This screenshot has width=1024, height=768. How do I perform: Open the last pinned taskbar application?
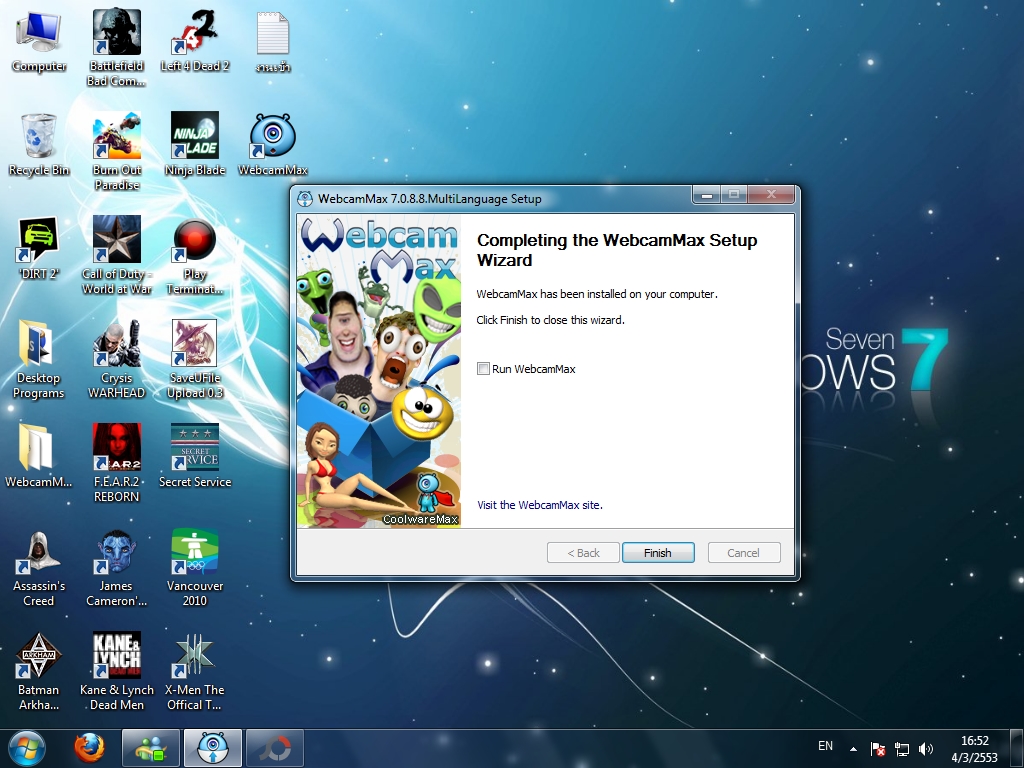(275, 748)
